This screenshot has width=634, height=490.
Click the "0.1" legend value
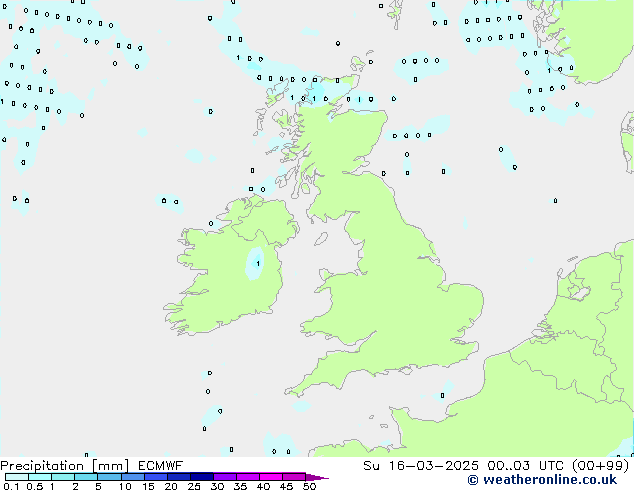(11, 486)
